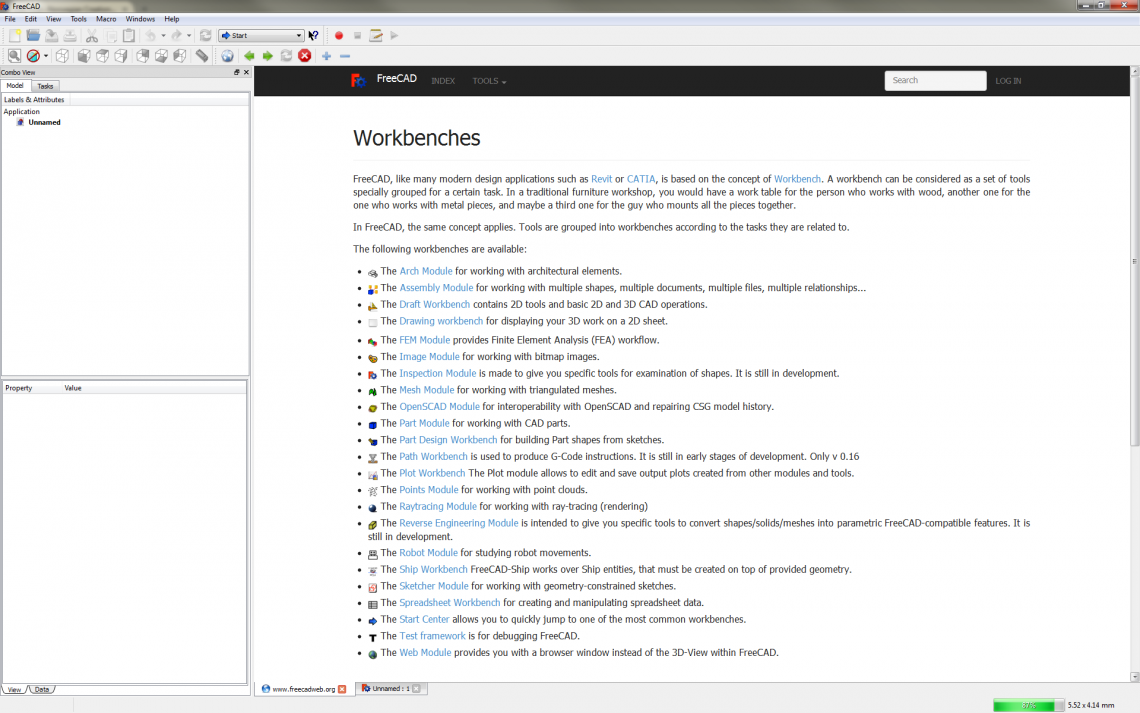
Task: Float the Combo View panel
Action: click(x=236, y=73)
